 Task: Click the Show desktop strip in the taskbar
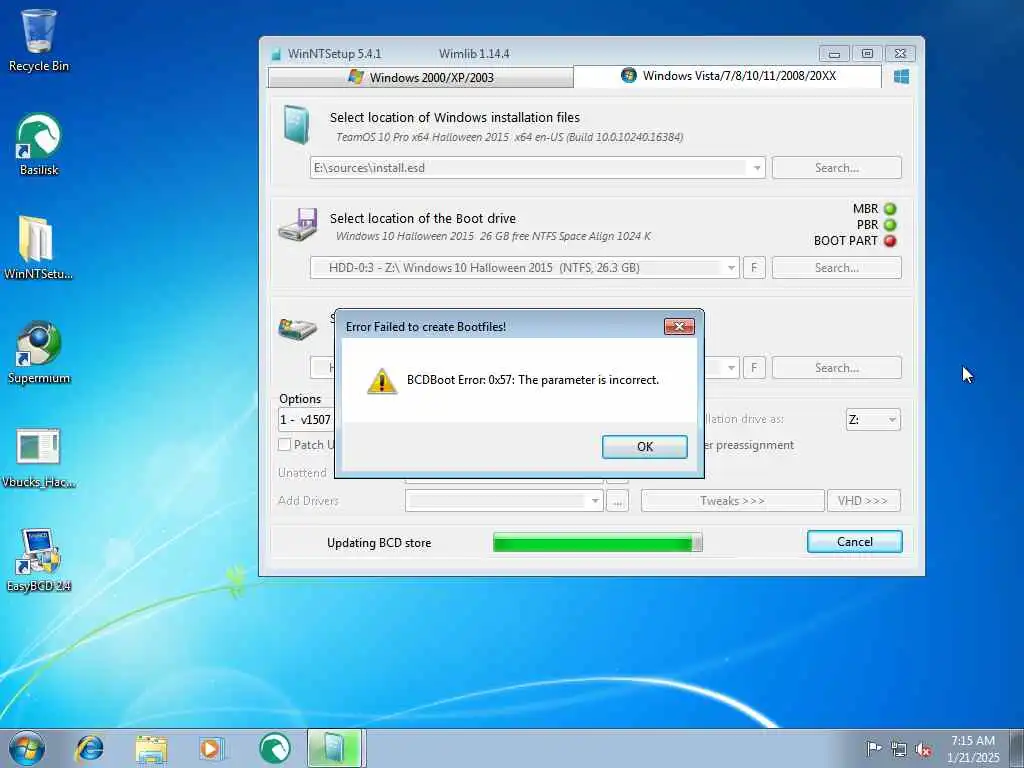(1018, 748)
